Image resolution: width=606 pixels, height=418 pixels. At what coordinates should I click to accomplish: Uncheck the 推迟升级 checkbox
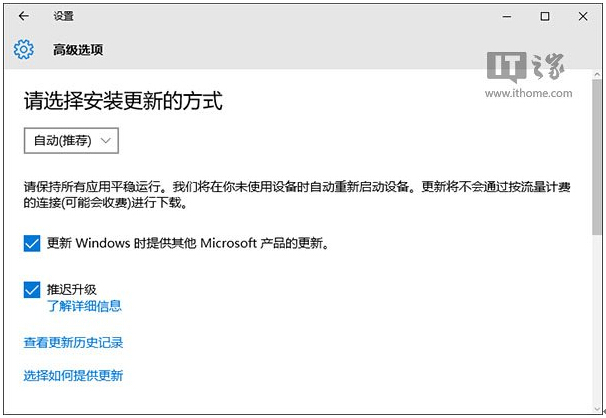(32, 290)
